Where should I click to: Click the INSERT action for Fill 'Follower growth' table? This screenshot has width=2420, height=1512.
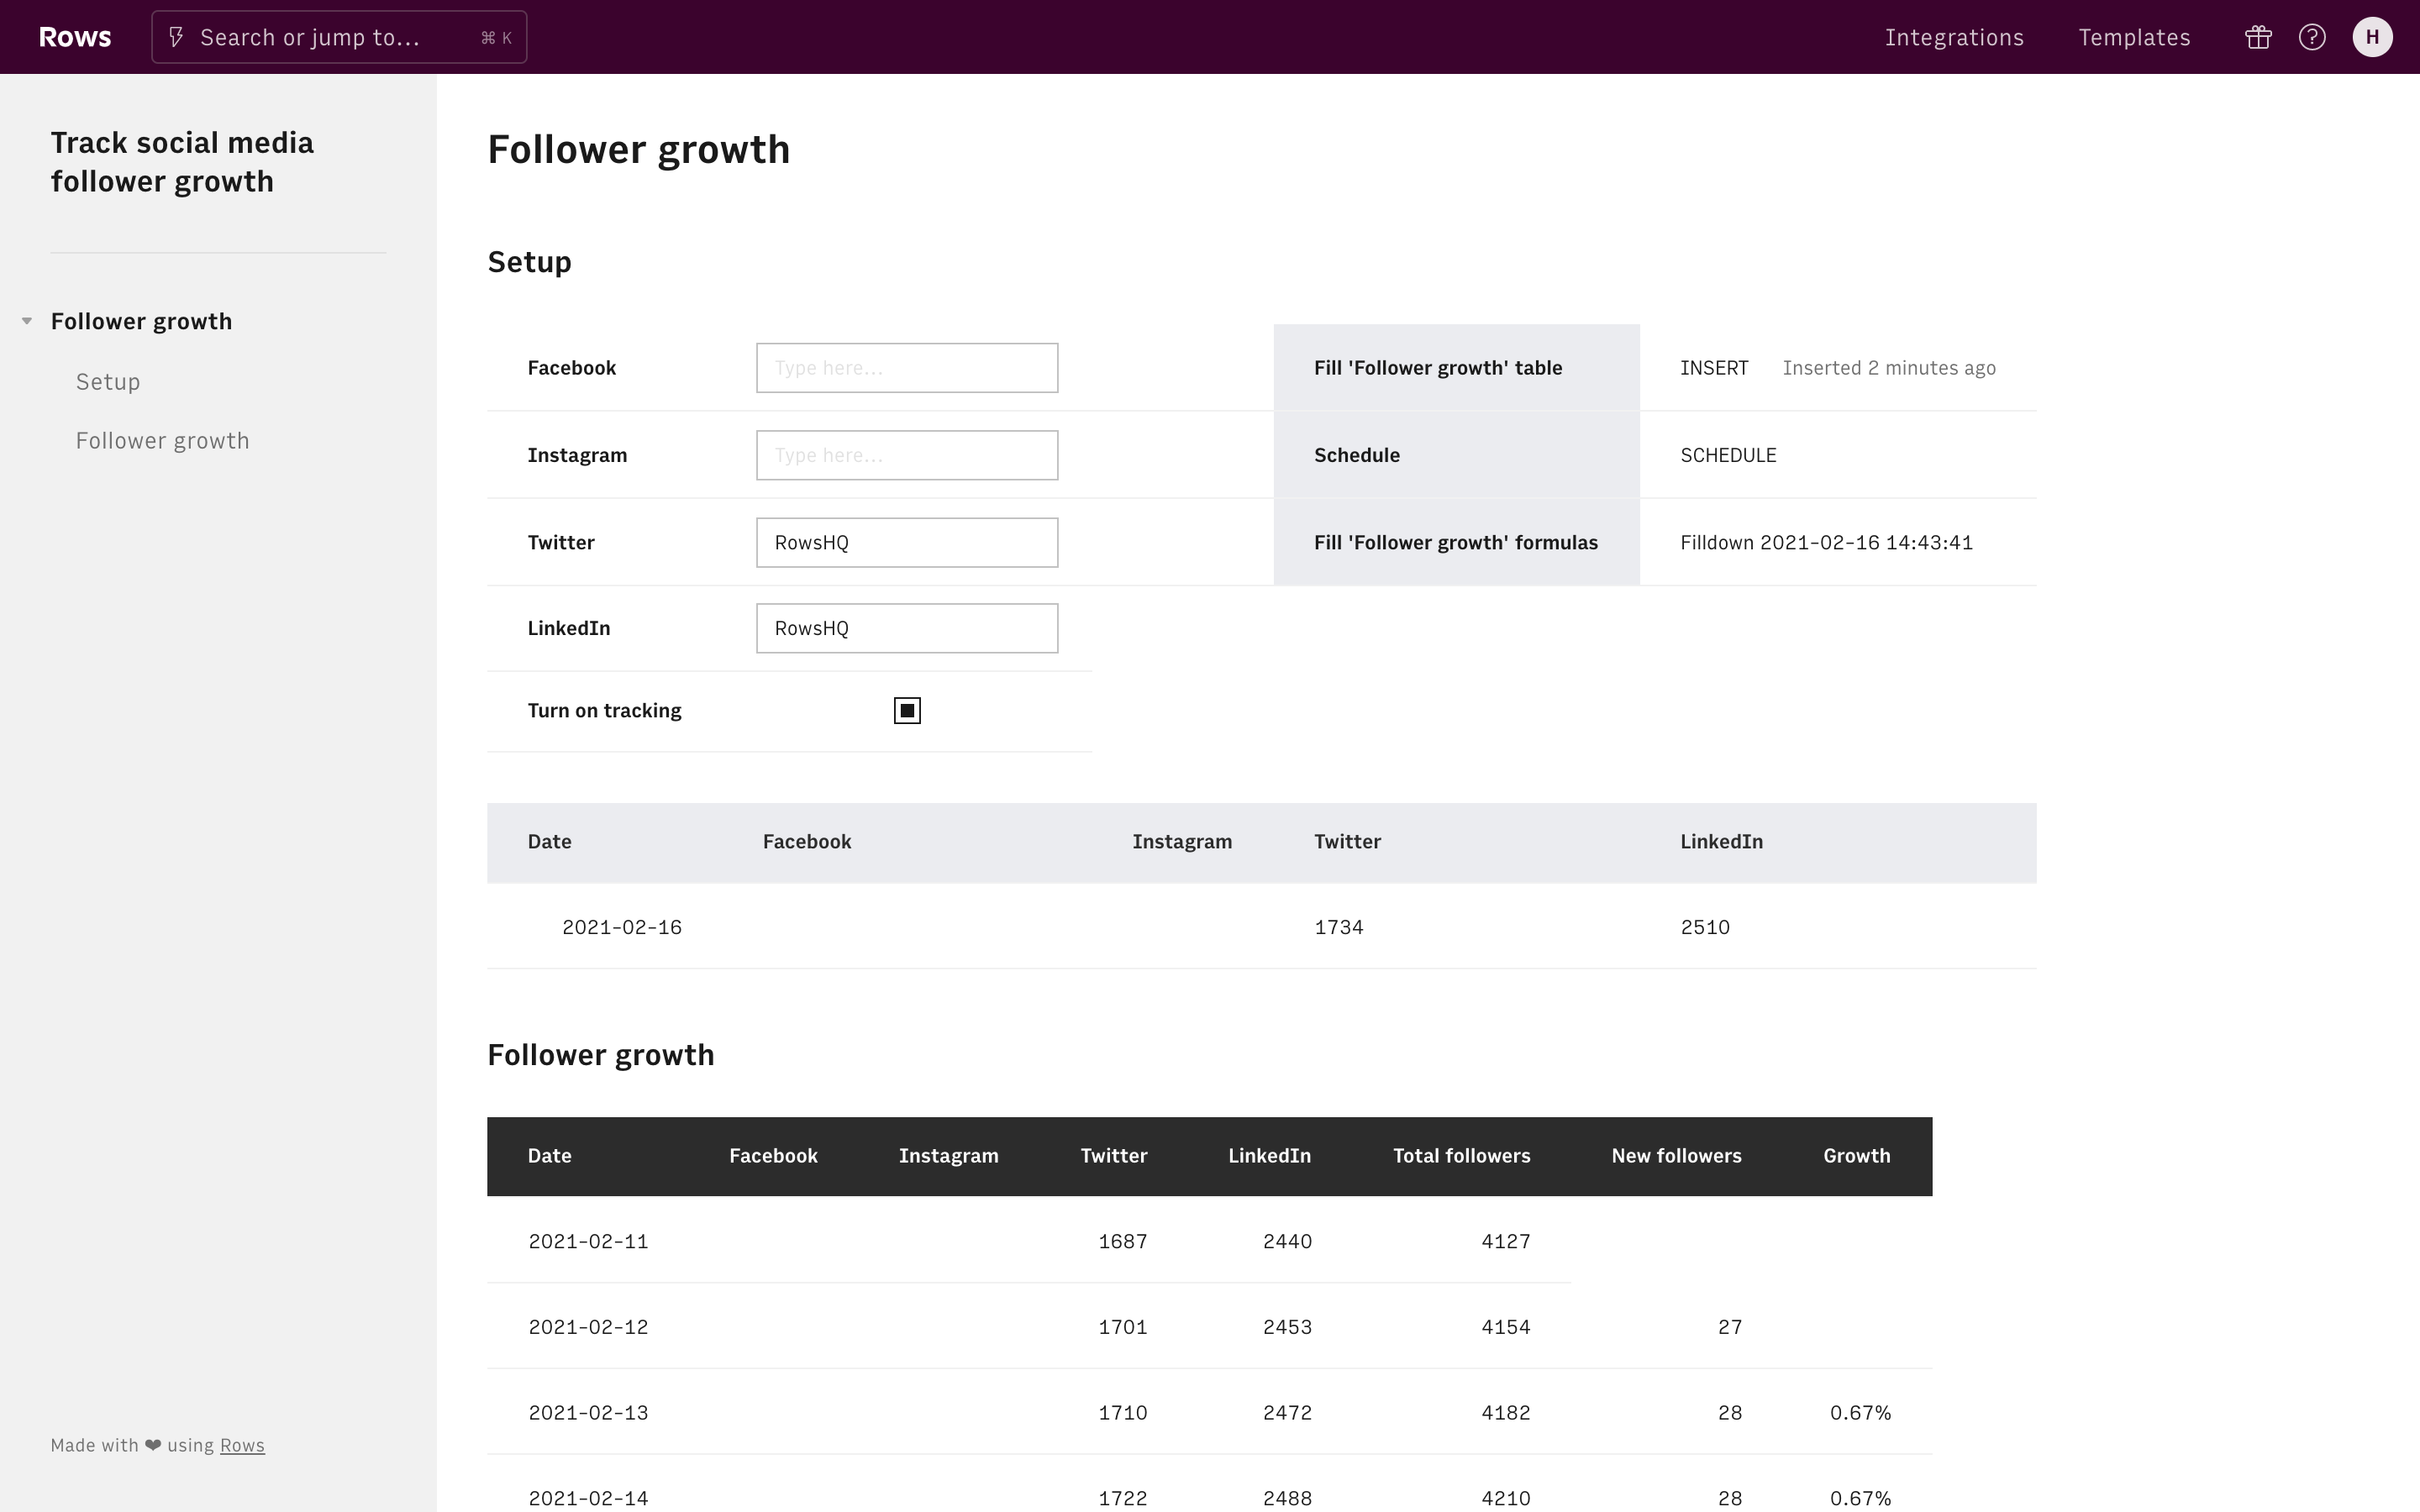click(x=1714, y=367)
